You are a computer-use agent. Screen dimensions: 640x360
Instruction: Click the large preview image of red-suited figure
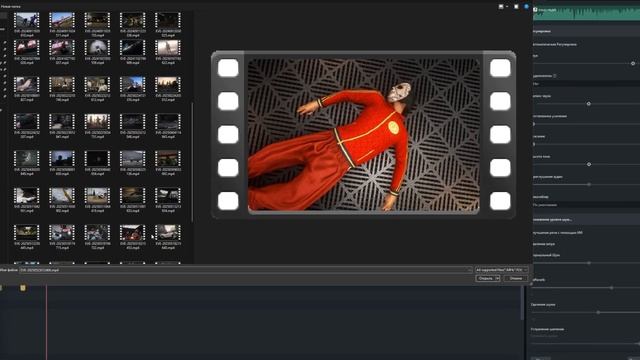pyautogui.click(x=363, y=134)
